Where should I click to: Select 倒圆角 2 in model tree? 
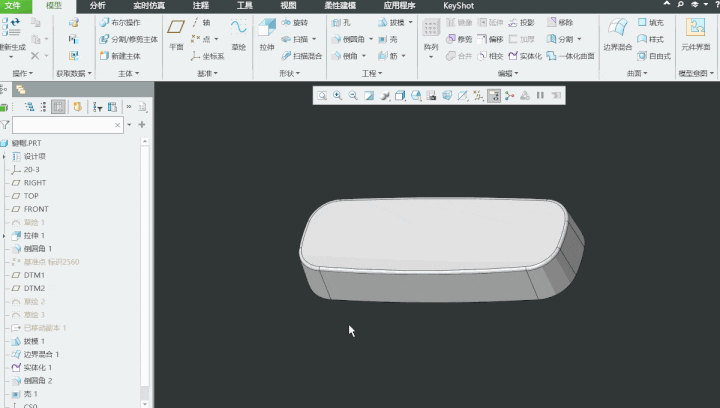click(32, 381)
